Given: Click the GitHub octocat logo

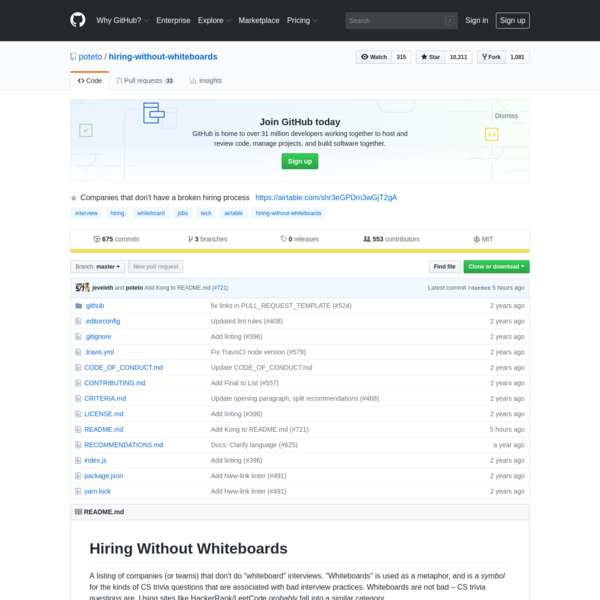Looking at the screenshot, I should coord(78,20).
